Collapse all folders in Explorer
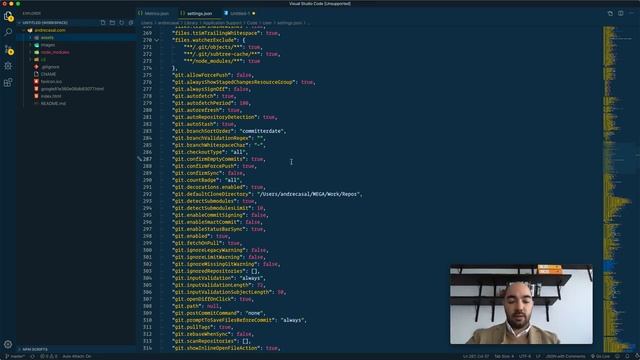The height and width of the screenshot is (360, 640). [x=131, y=23]
